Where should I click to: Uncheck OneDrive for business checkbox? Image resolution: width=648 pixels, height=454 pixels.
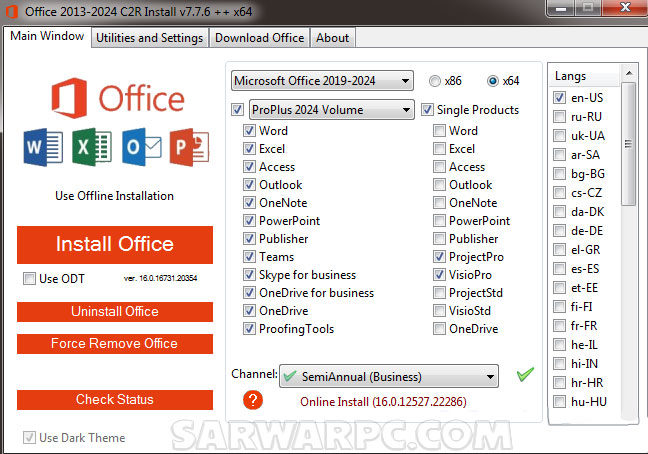tap(249, 293)
